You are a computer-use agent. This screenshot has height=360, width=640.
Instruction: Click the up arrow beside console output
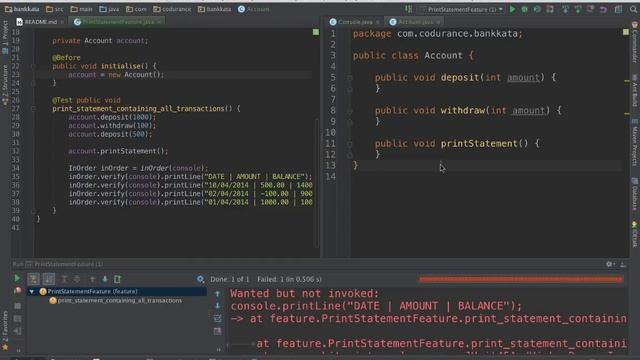[x=218, y=293]
